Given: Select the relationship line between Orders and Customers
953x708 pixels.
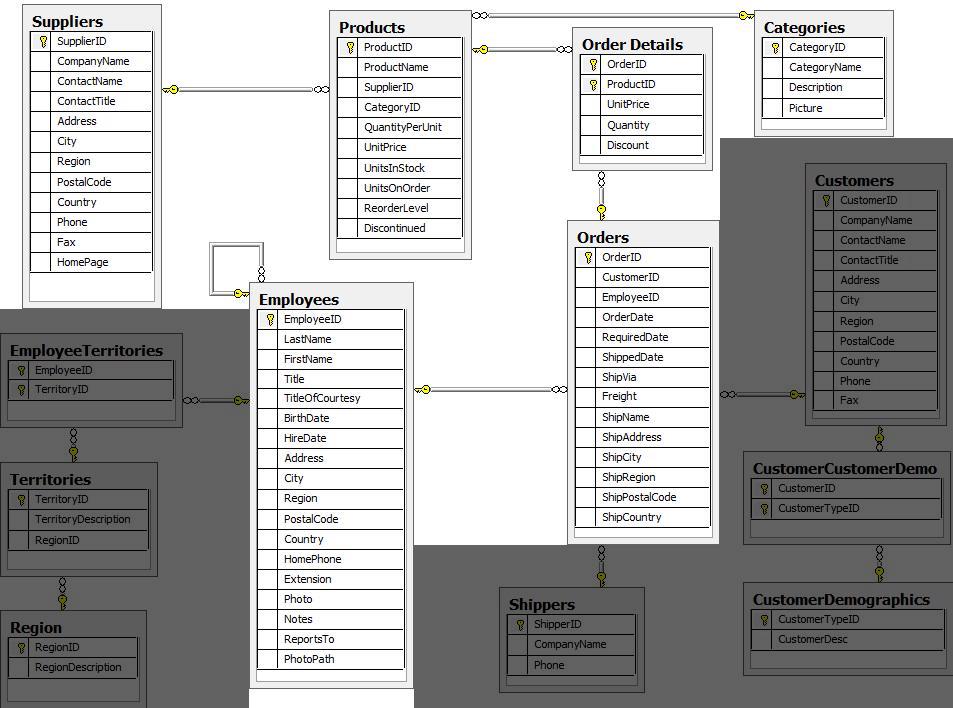Looking at the screenshot, I should point(760,396).
